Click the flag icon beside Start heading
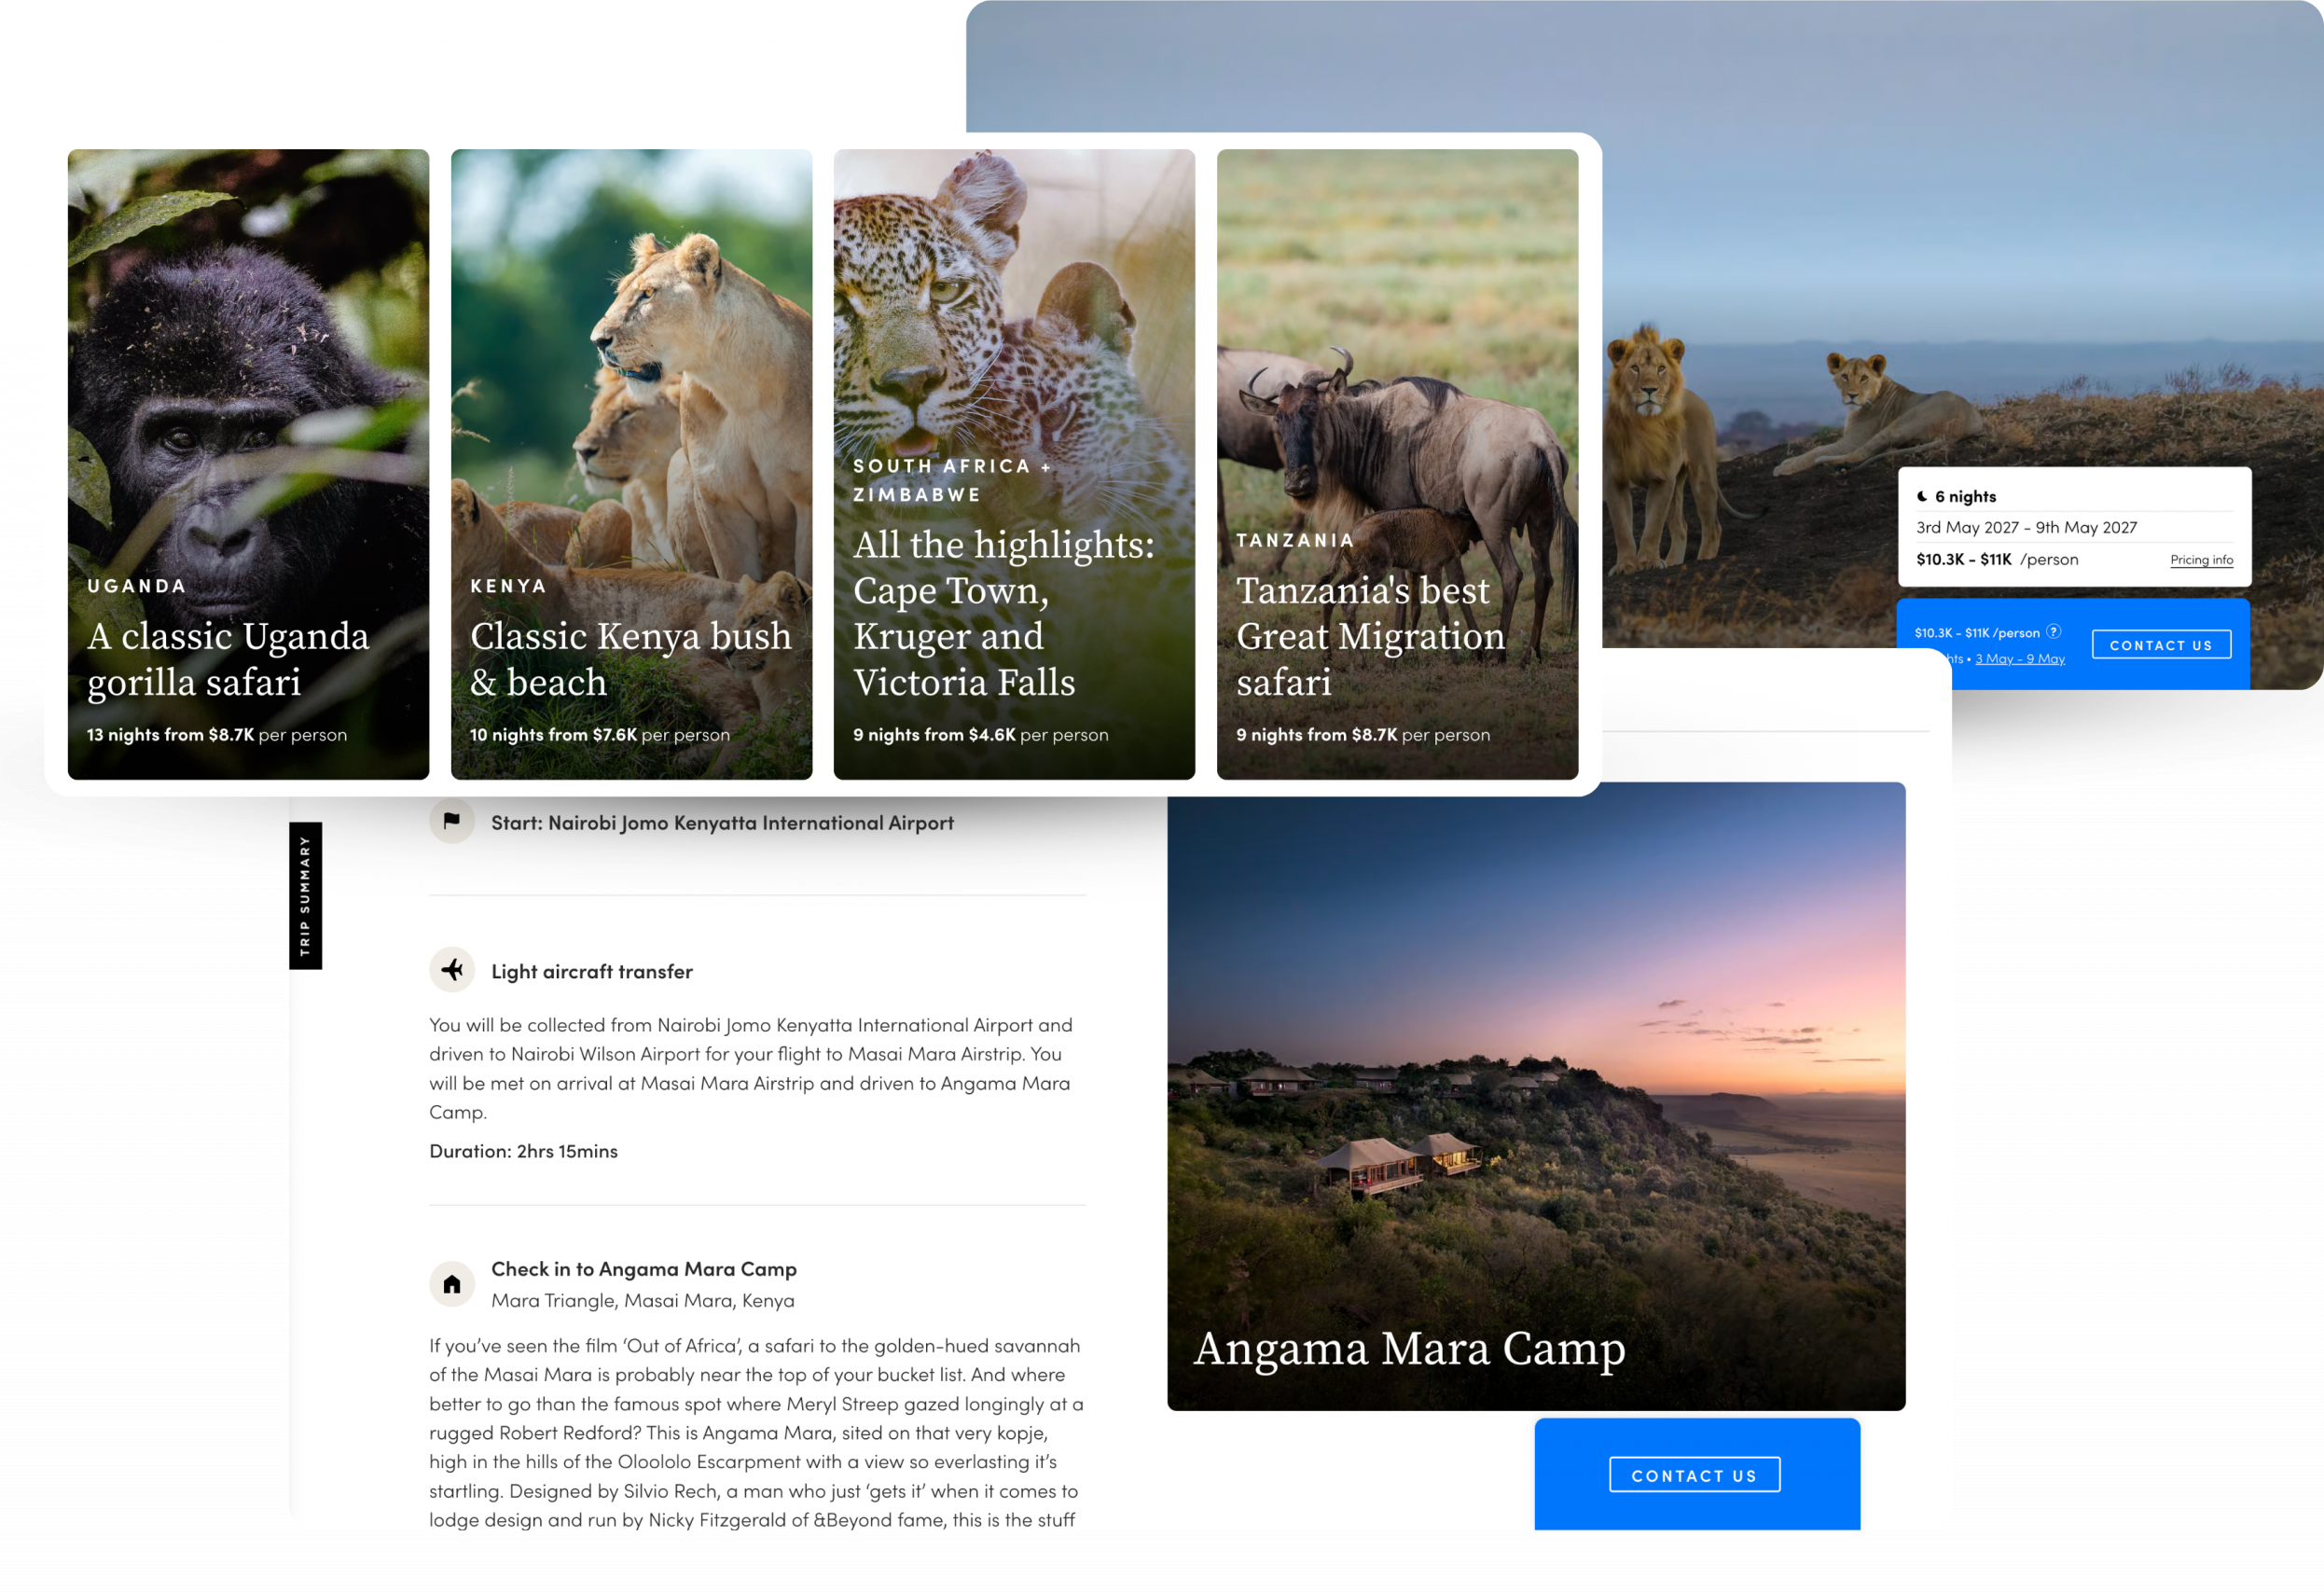This screenshot has width=2324, height=1592. tap(453, 822)
